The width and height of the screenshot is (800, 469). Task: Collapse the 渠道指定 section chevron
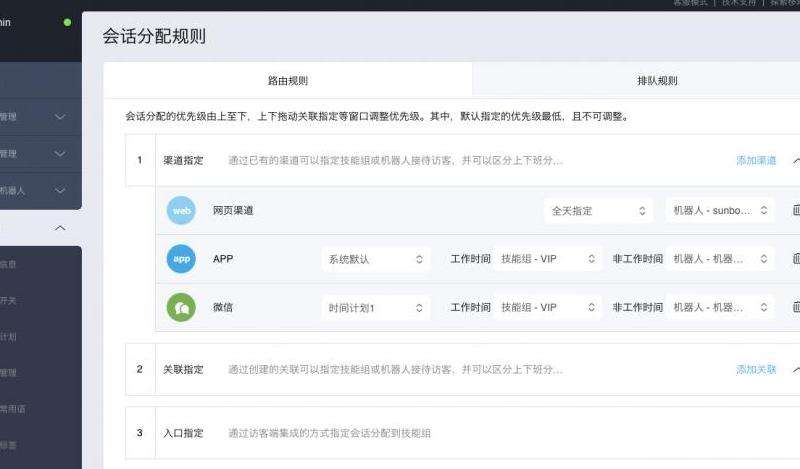point(796,160)
